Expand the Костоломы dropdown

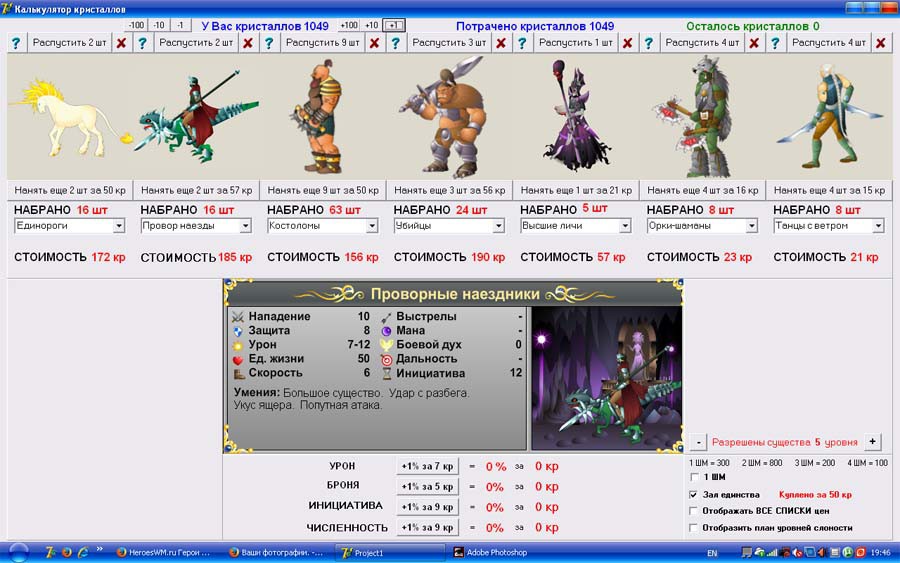click(x=372, y=226)
